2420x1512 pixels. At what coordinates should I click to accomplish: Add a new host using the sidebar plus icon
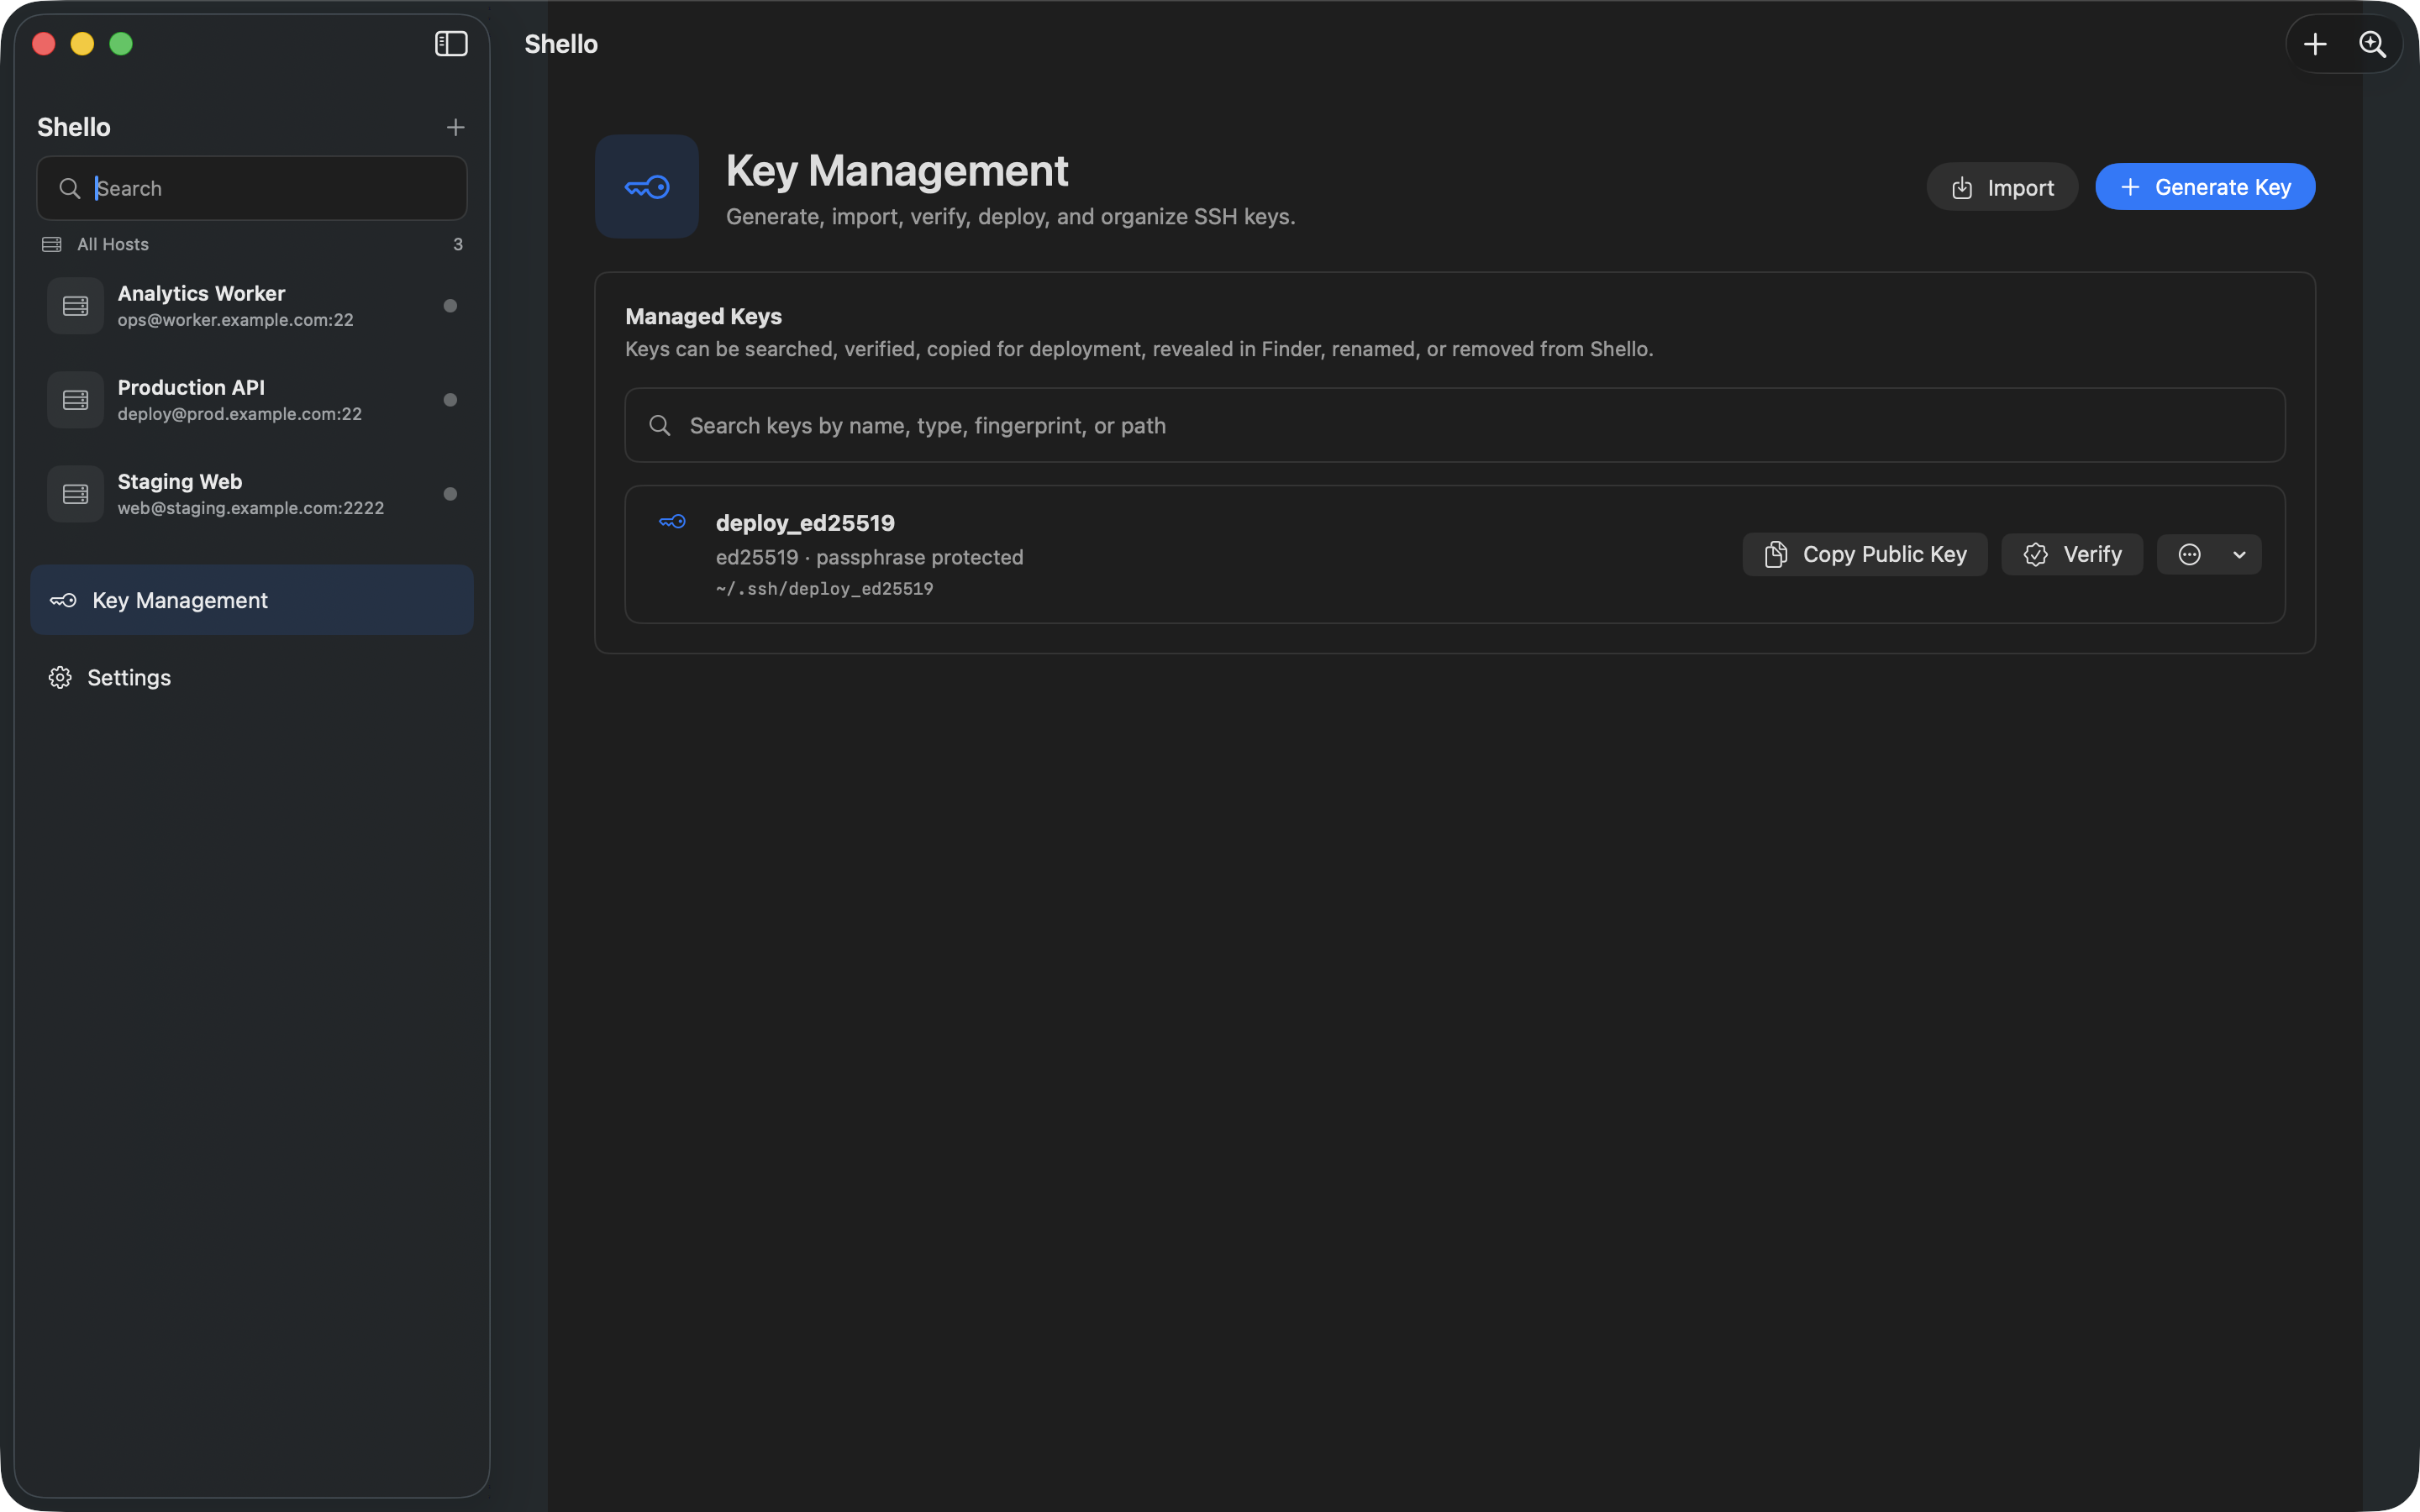pos(455,127)
